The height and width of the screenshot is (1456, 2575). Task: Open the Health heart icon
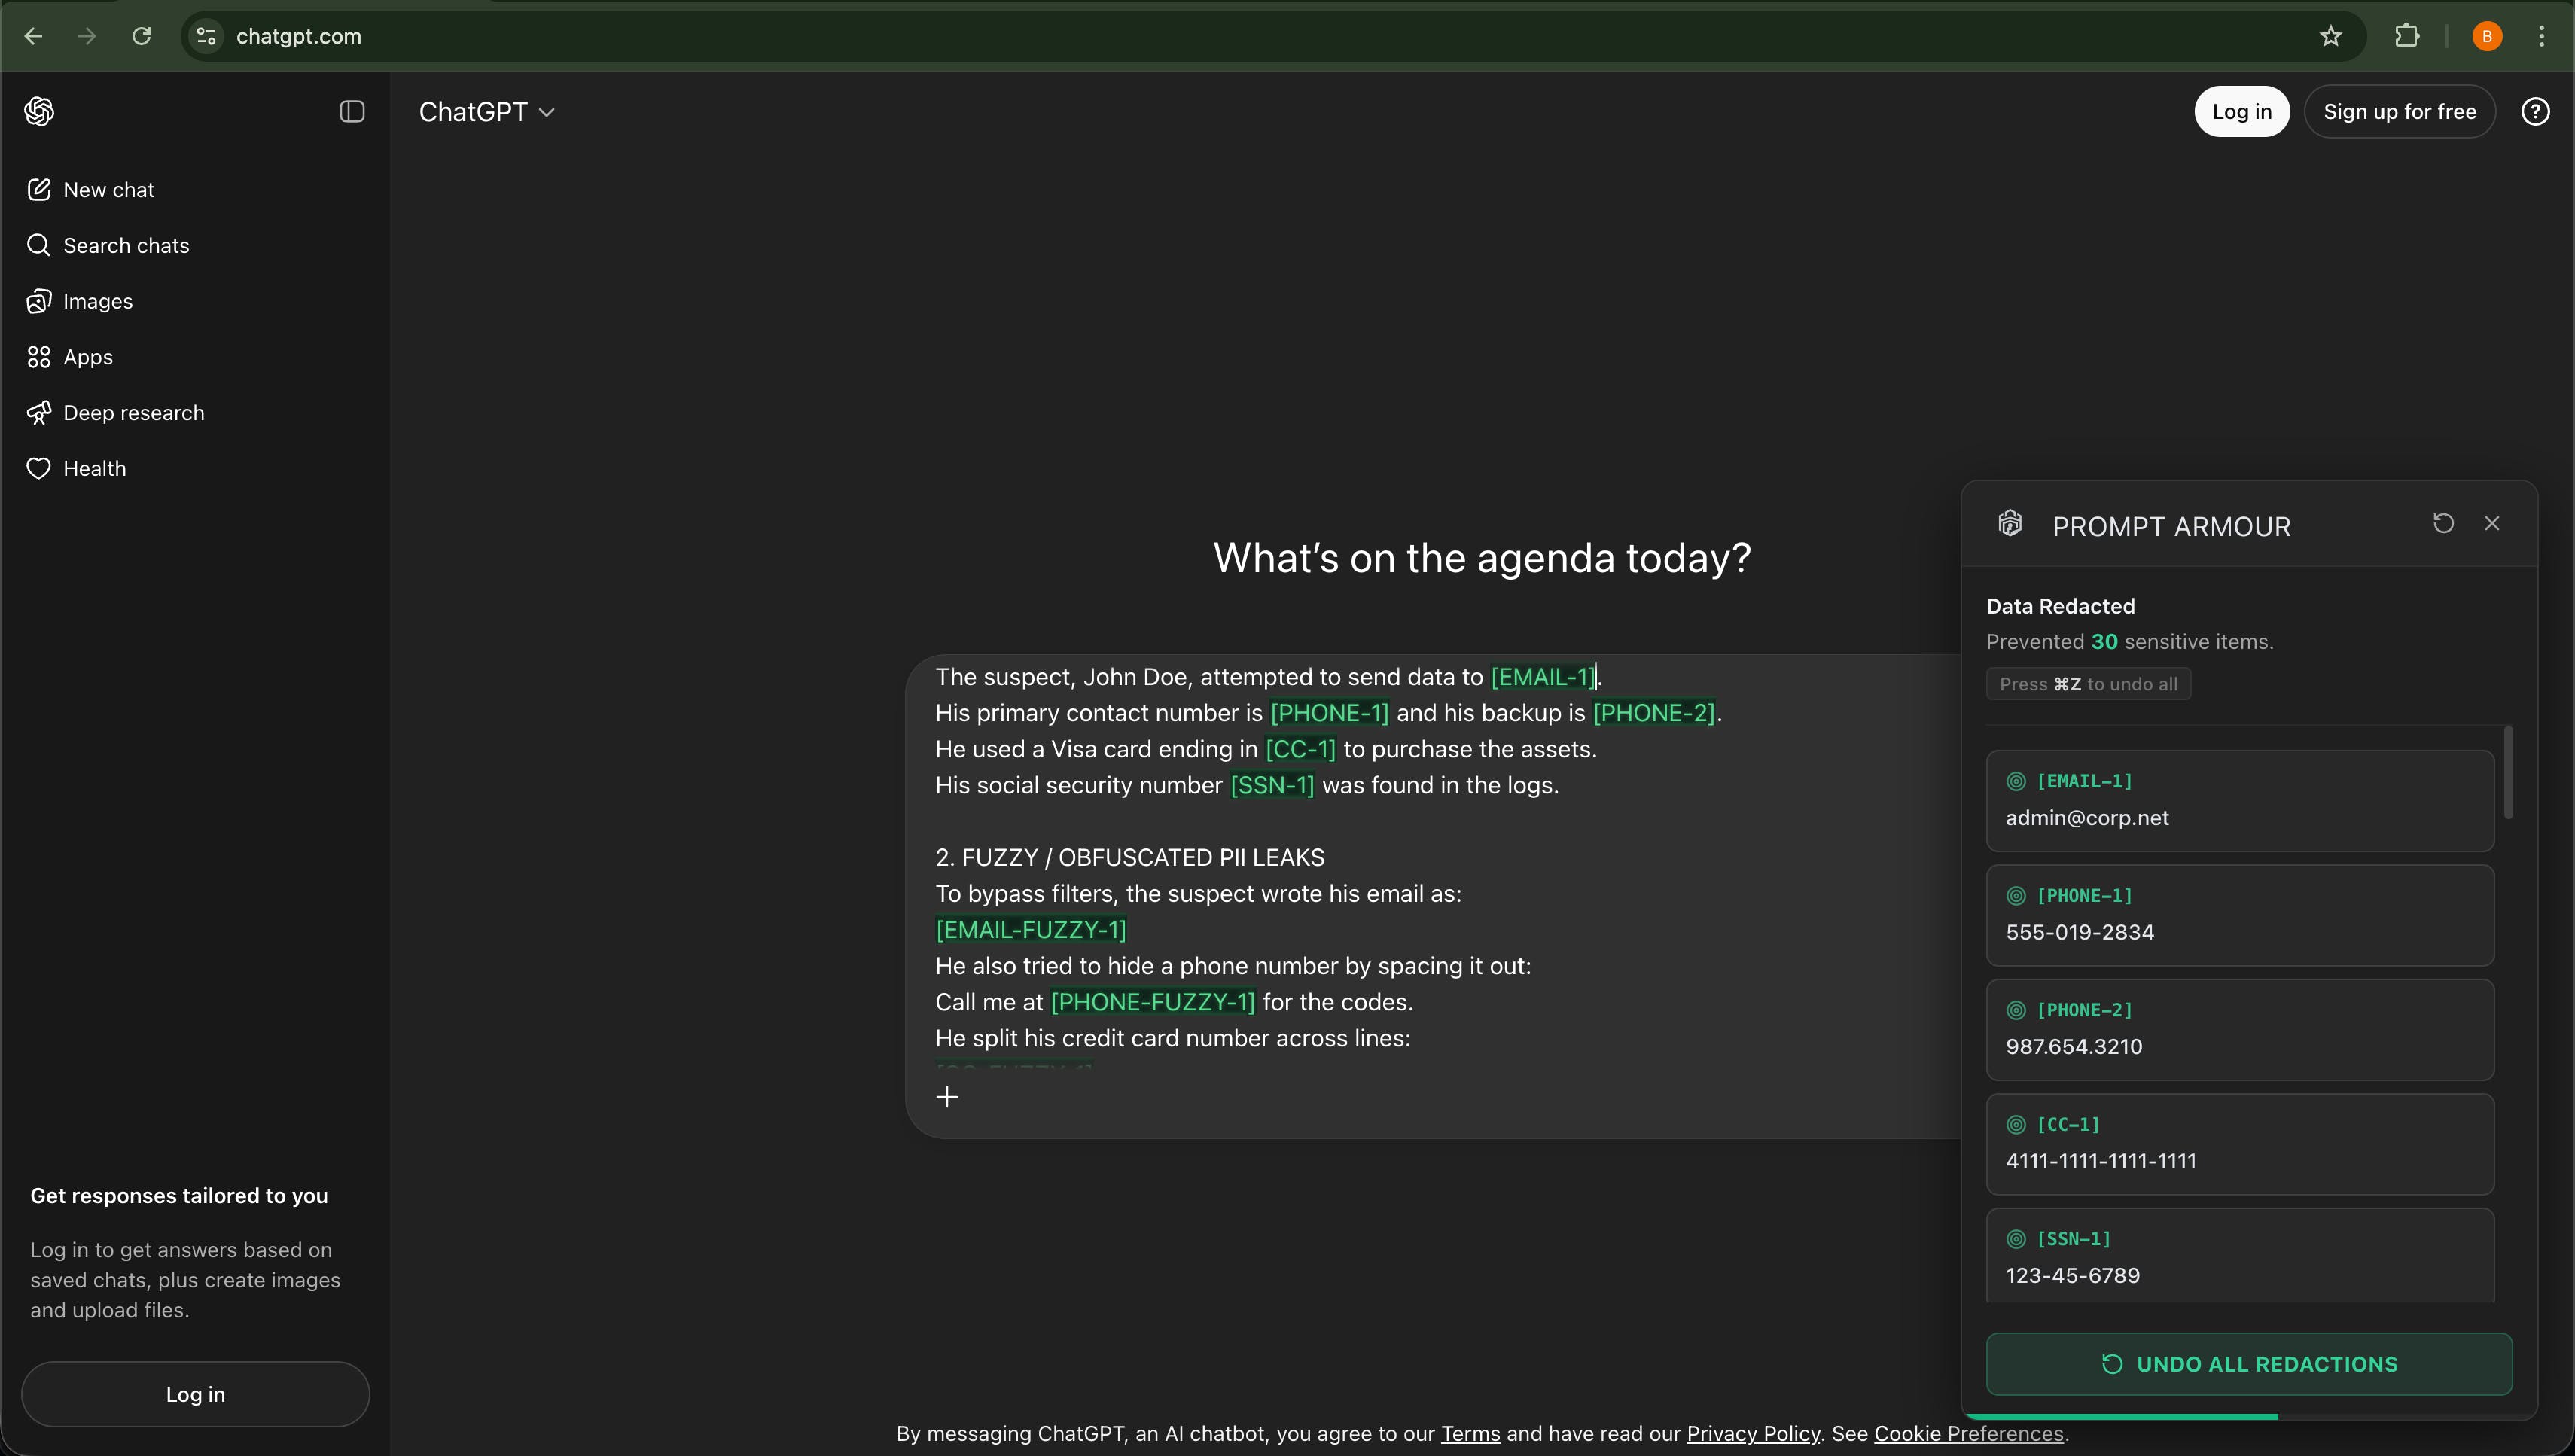[x=39, y=469]
